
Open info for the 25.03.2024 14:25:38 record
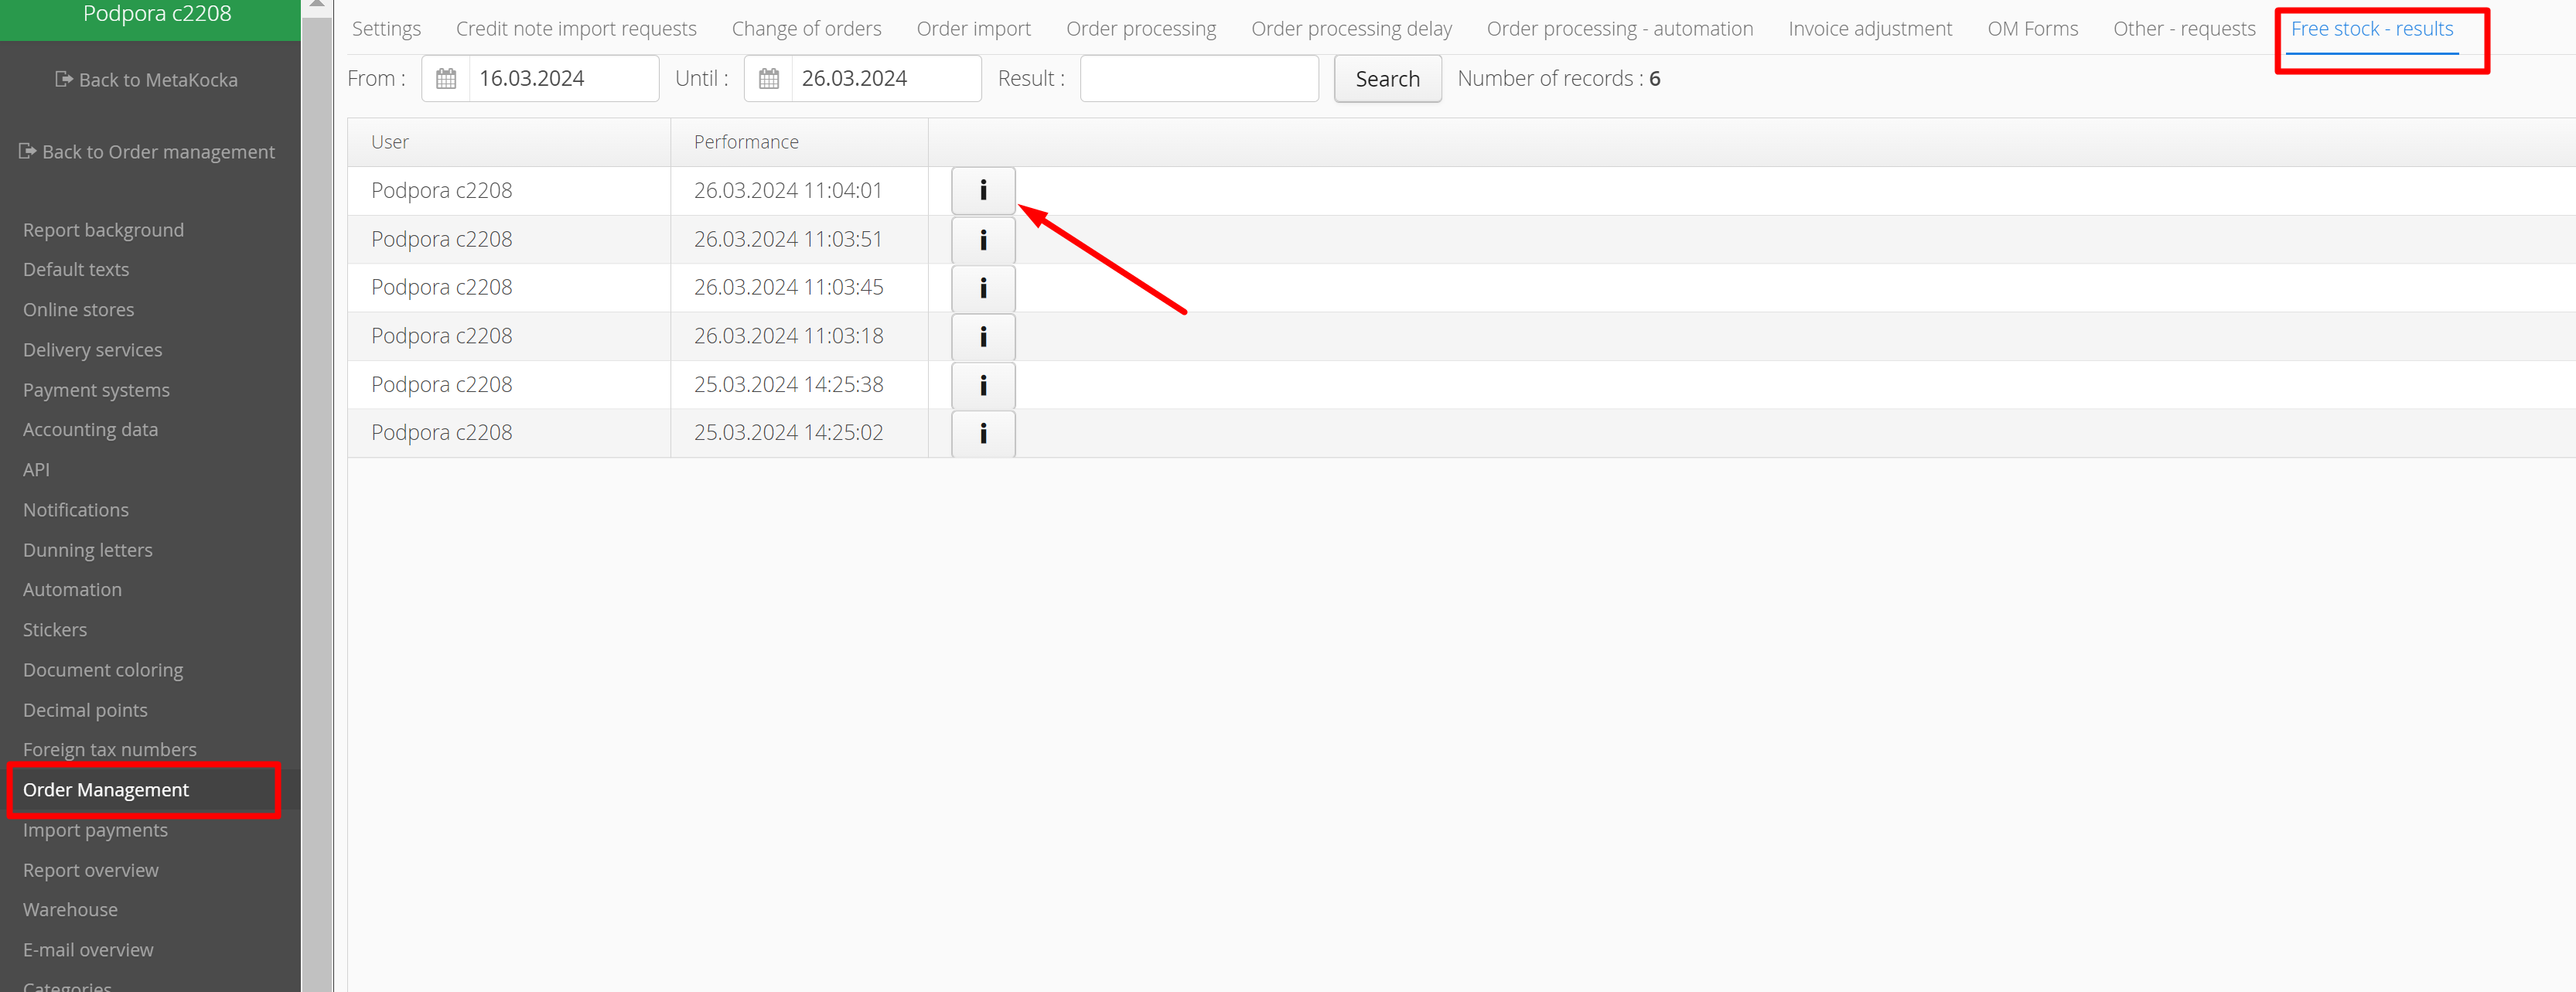point(982,385)
